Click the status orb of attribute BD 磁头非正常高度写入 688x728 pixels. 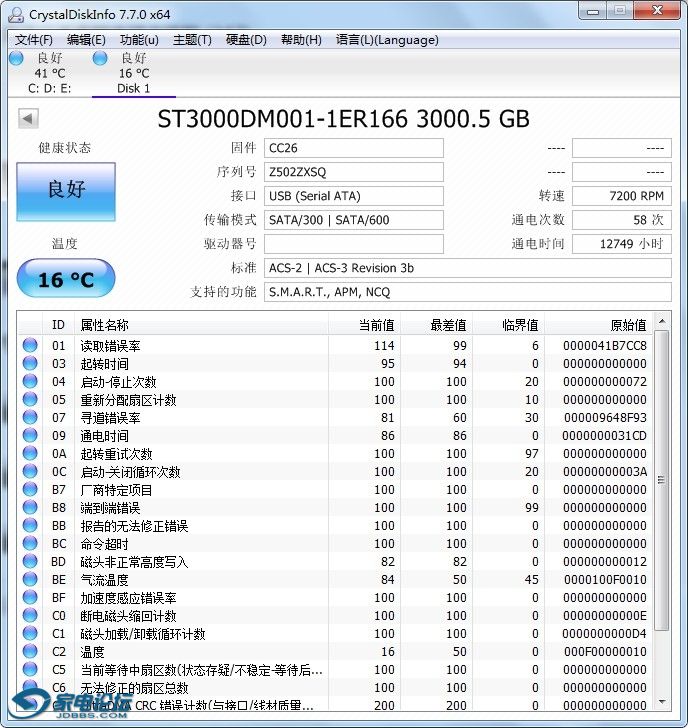tap(30, 561)
